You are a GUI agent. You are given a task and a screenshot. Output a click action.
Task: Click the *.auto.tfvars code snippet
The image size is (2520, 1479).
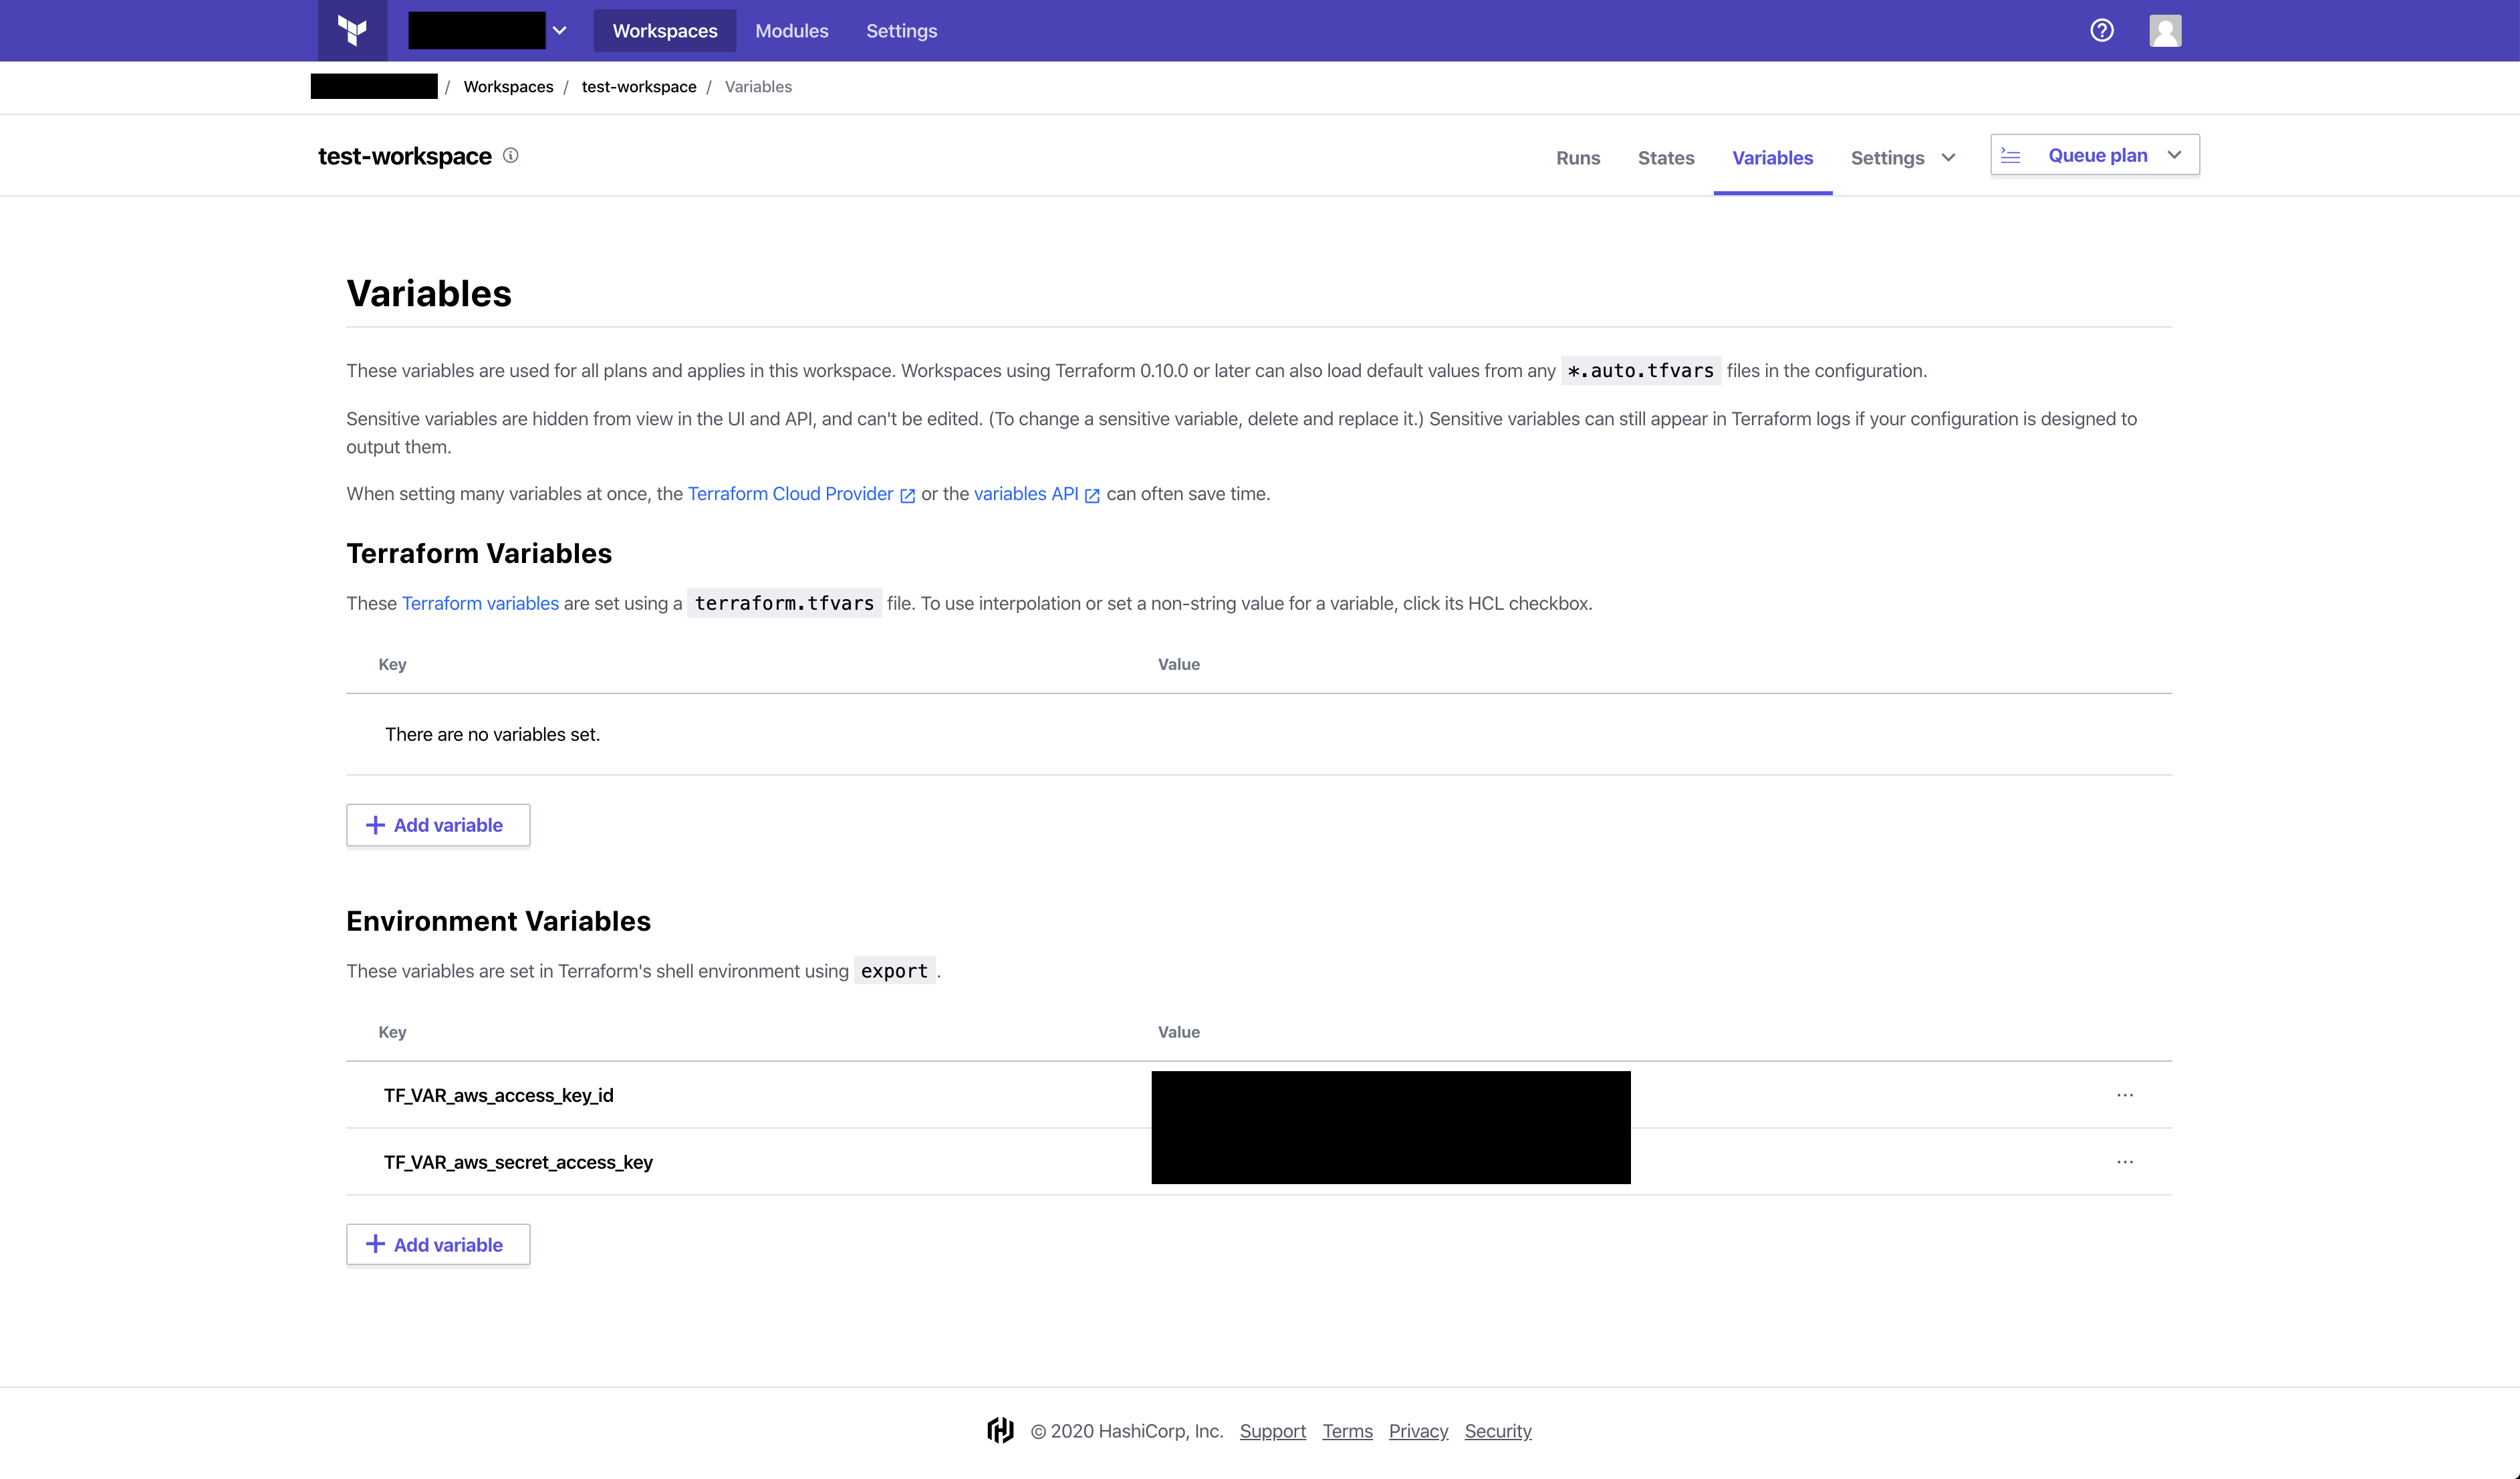pos(1641,371)
